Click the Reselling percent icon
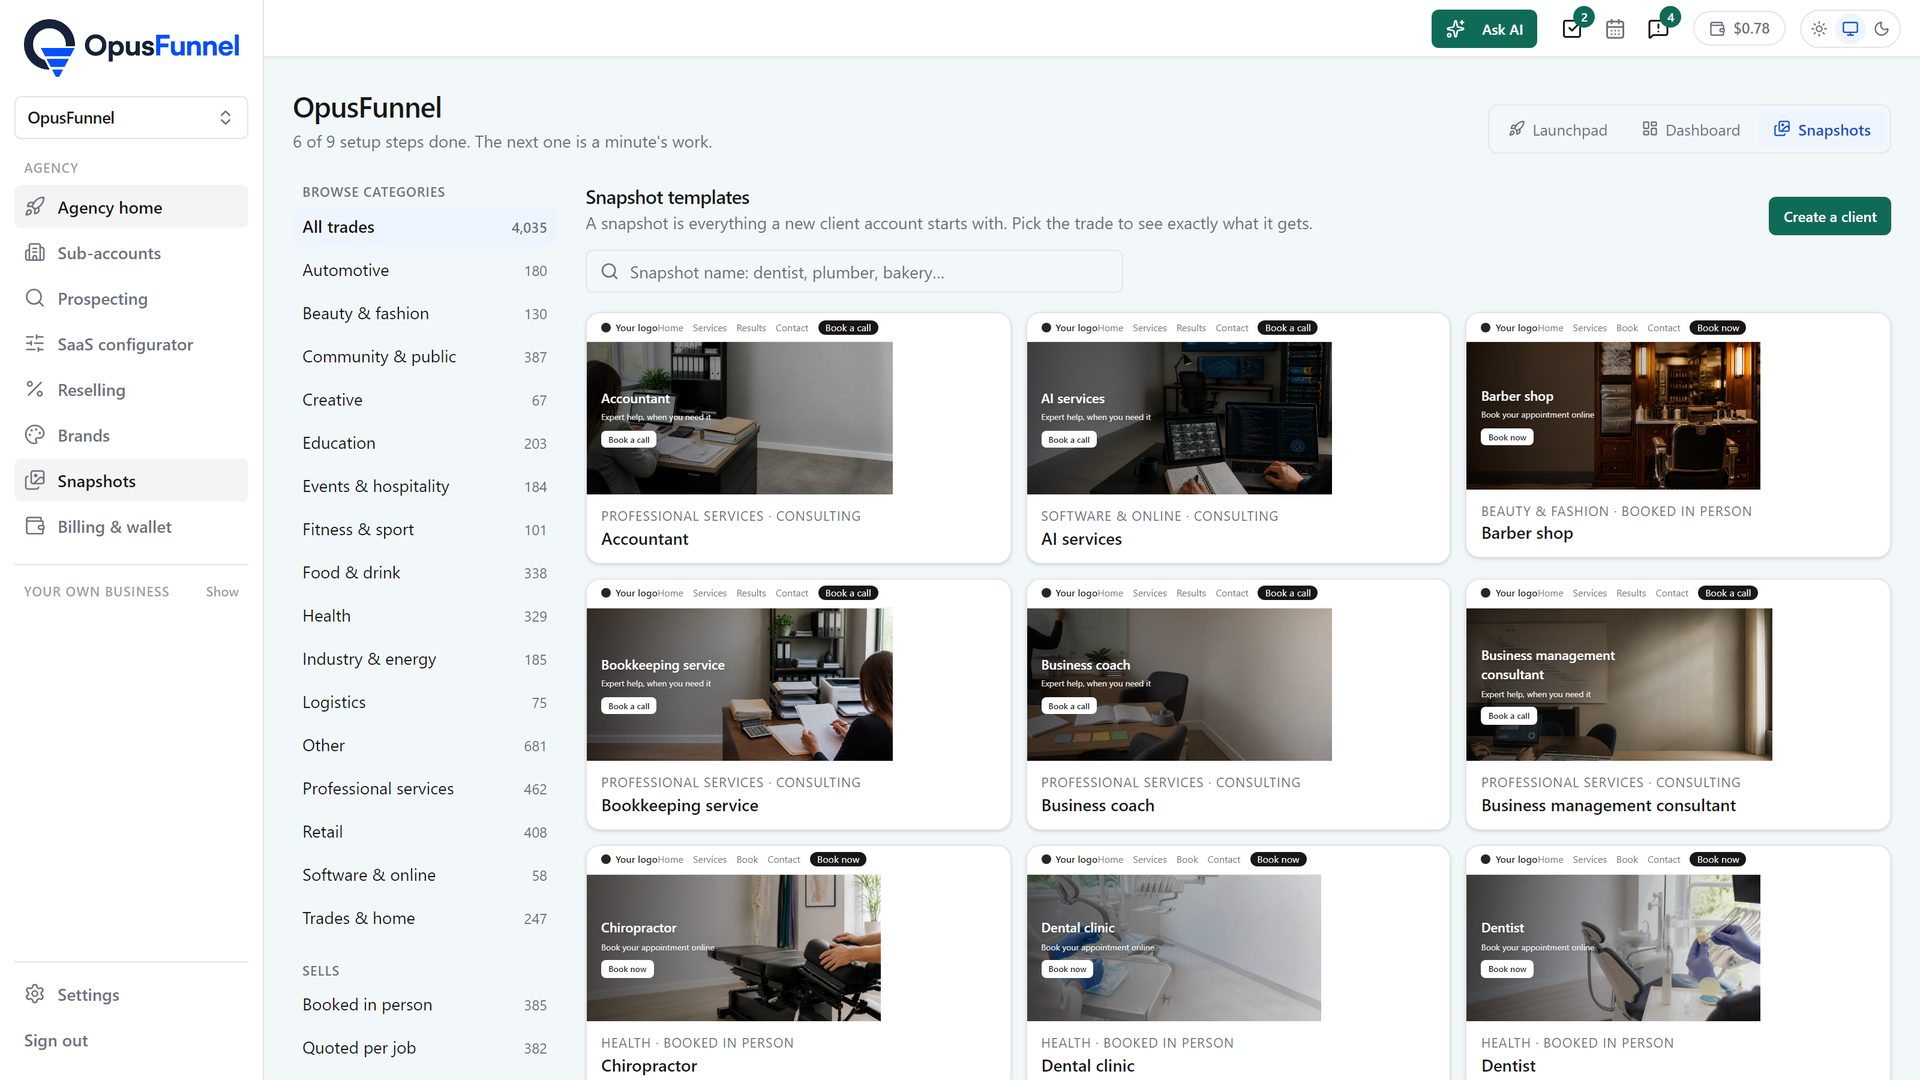The height and width of the screenshot is (1080, 1920). pos(35,390)
